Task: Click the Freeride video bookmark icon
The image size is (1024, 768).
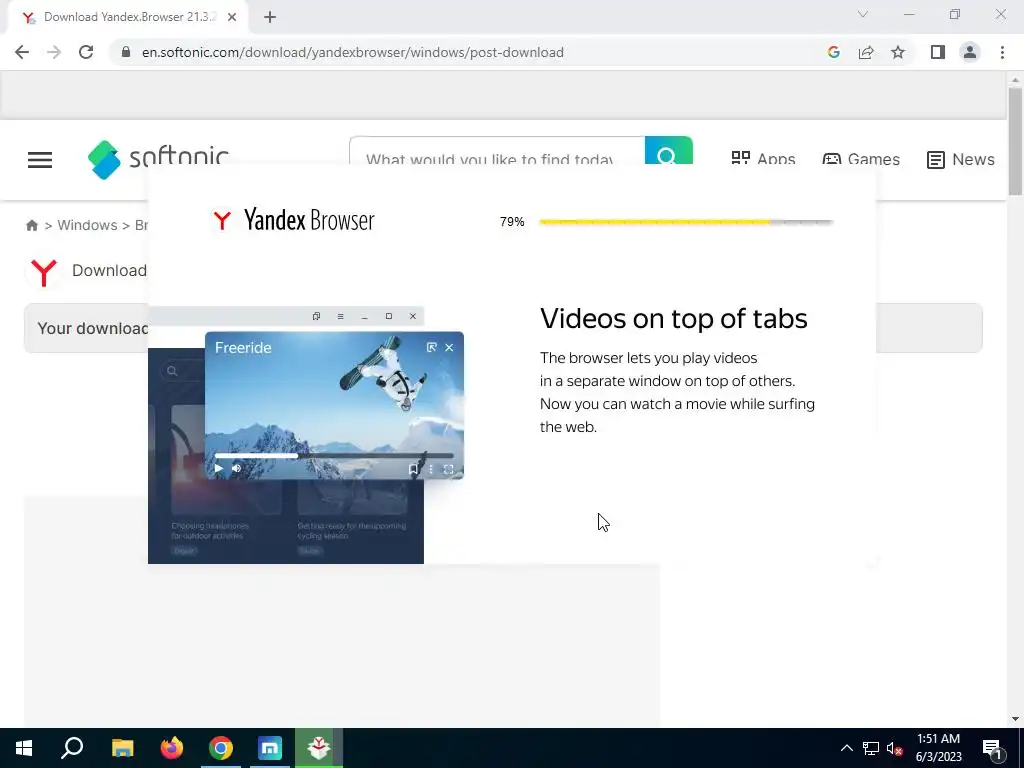Action: tap(413, 469)
